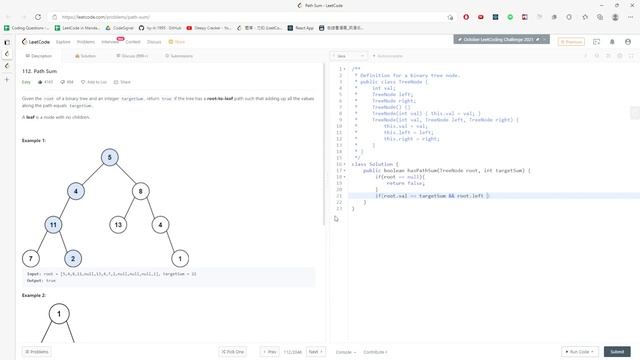Toggle the vertical tabs panel icon
Screen dimensions: 640x360
7,42
